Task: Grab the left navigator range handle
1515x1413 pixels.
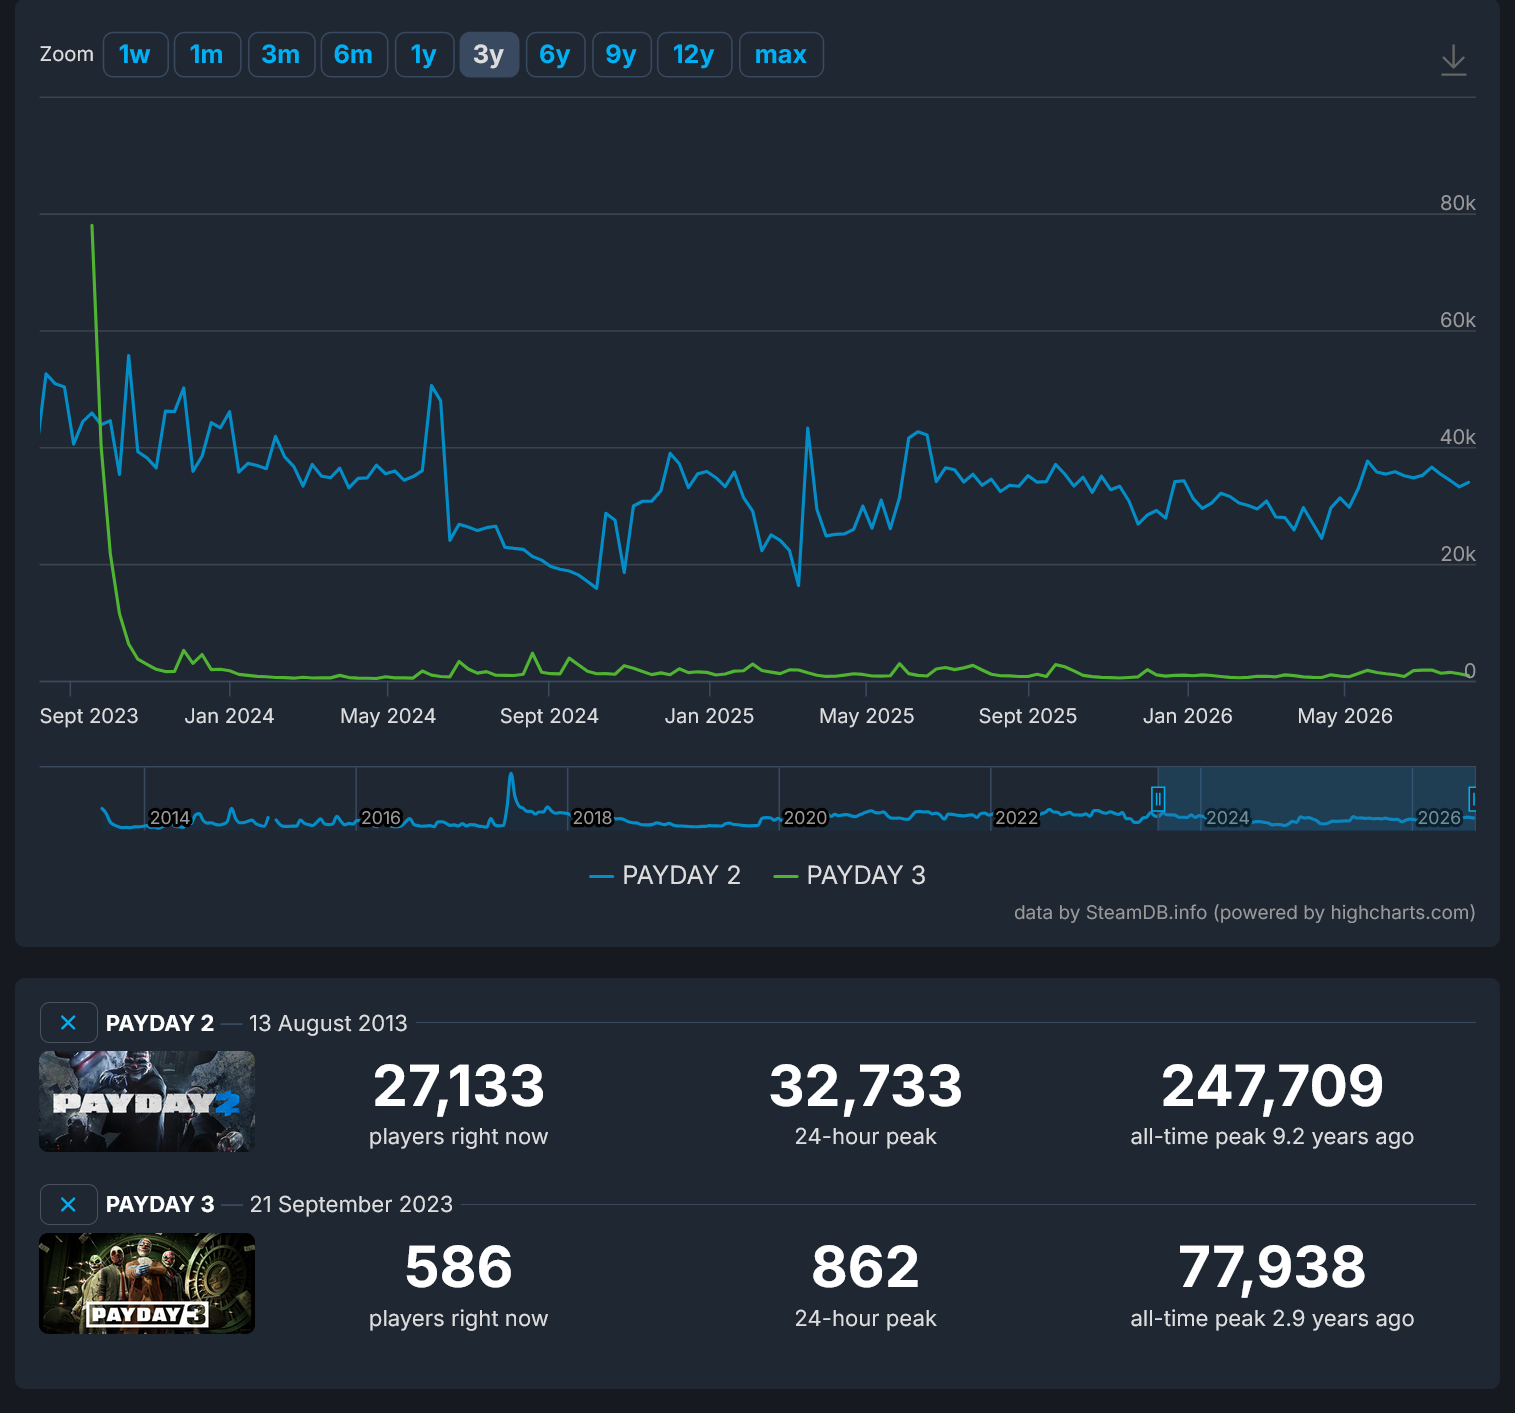Action: (x=1158, y=798)
